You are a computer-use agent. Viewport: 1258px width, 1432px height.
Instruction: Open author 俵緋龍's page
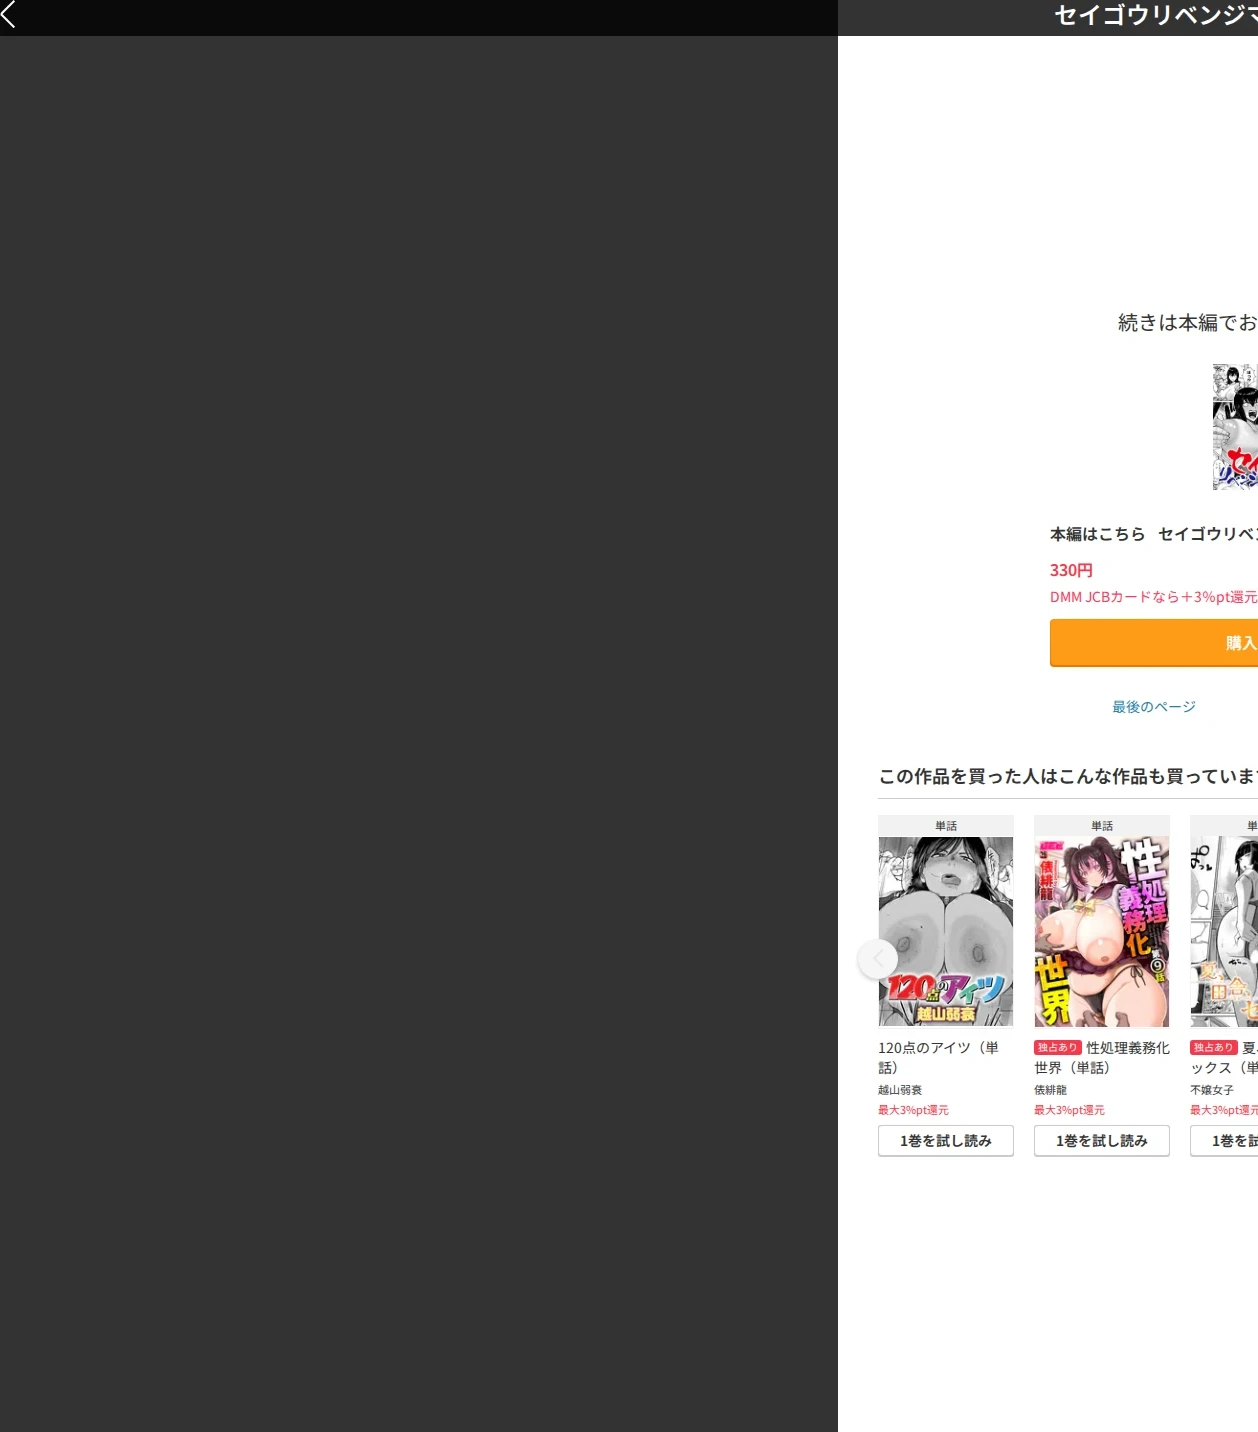click(1051, 1090)
